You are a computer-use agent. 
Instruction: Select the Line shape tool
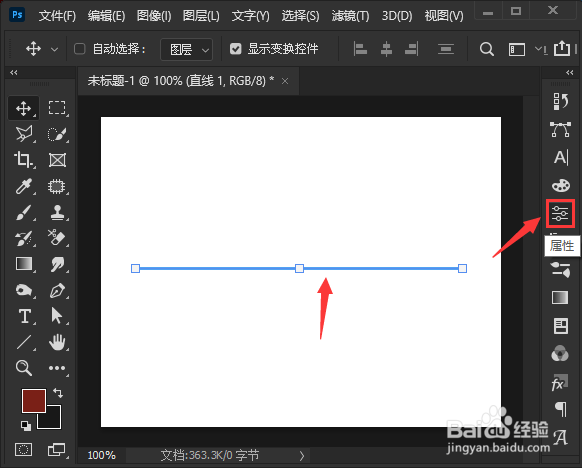[24, 342]
